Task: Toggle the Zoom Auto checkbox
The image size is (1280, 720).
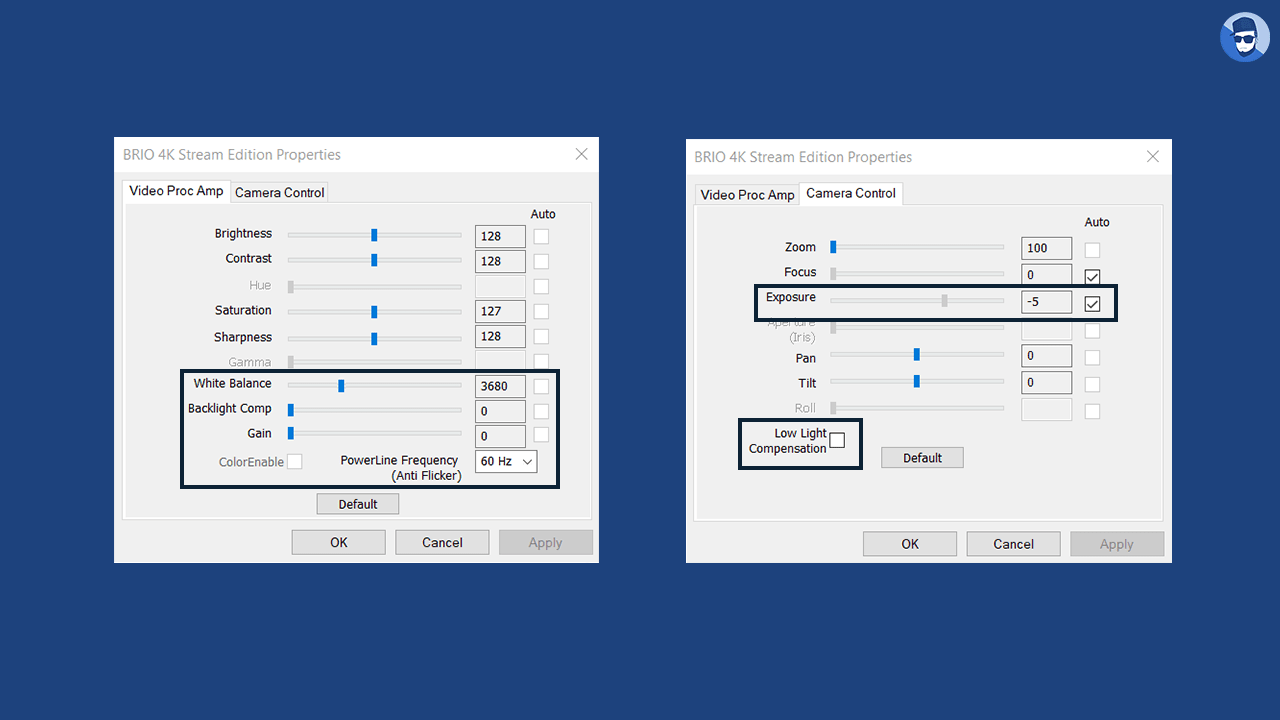Action: click(x=1092, y=250)
